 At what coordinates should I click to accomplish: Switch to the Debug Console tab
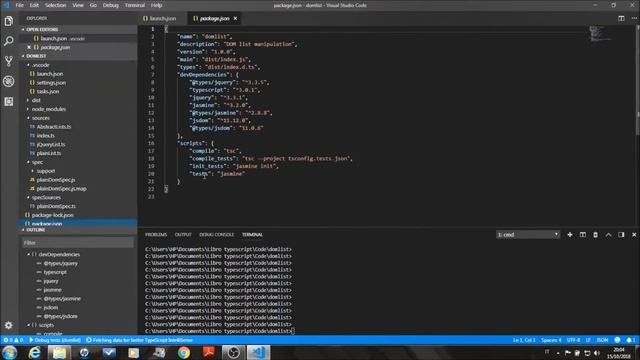pos(216,235)
